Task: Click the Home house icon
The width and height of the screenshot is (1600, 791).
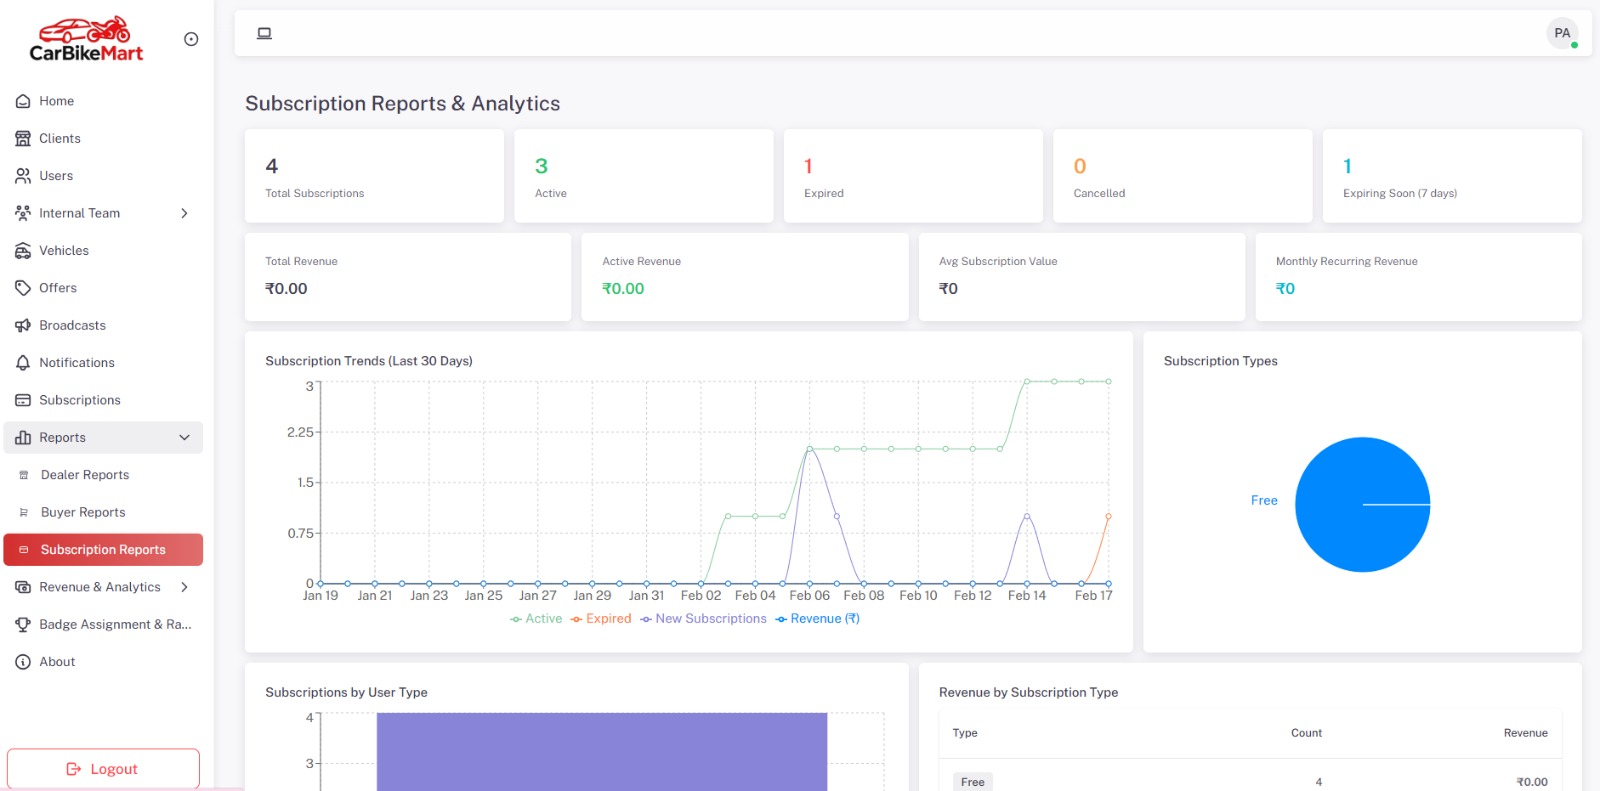Action: (x=23, y=101)
